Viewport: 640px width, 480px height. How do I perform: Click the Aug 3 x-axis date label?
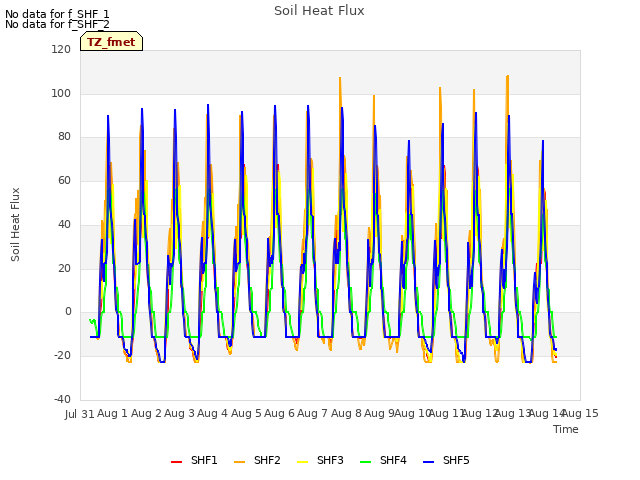(179, 413)
